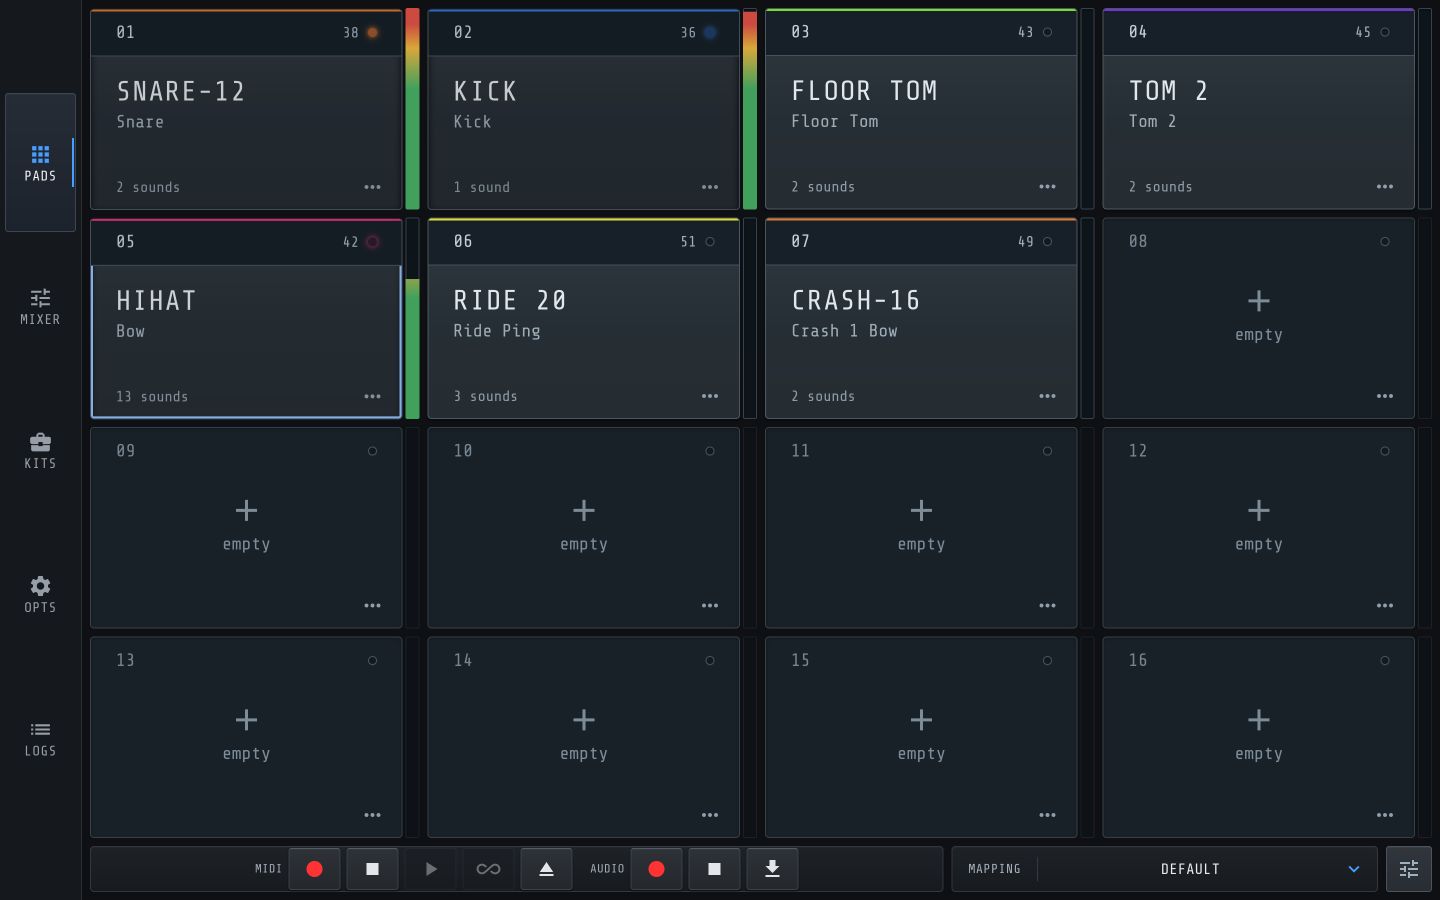Click "13 sounds" on HIHAT pad
This screenshot has width=1440, height=900.
152,397
